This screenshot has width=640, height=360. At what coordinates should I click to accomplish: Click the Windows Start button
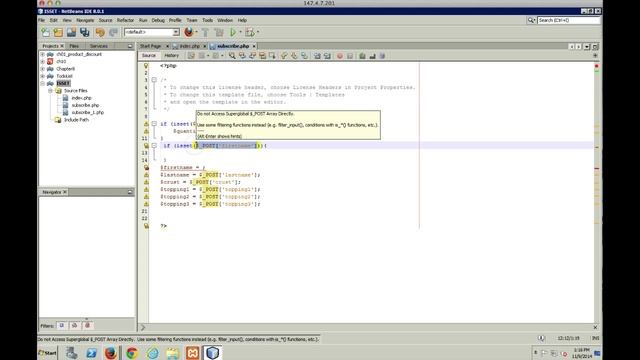tap(48, 353)
